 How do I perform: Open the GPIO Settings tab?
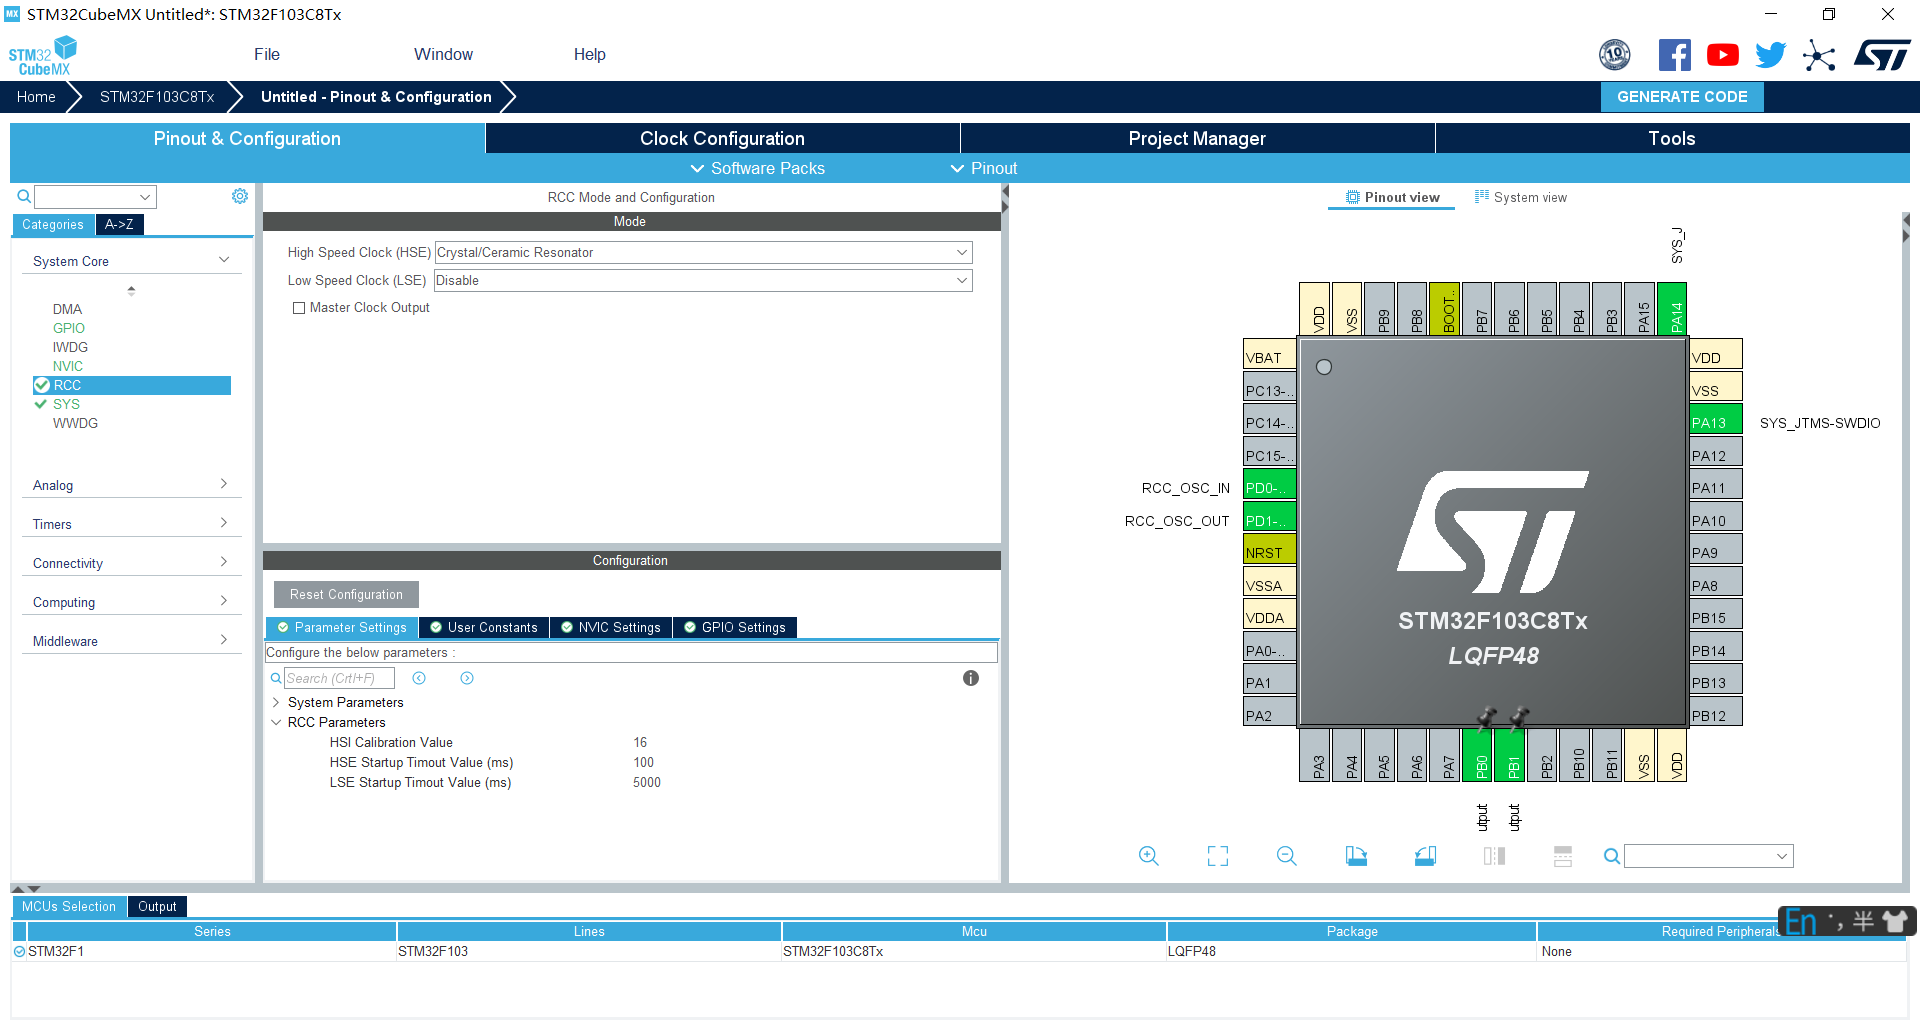point(734,627)
